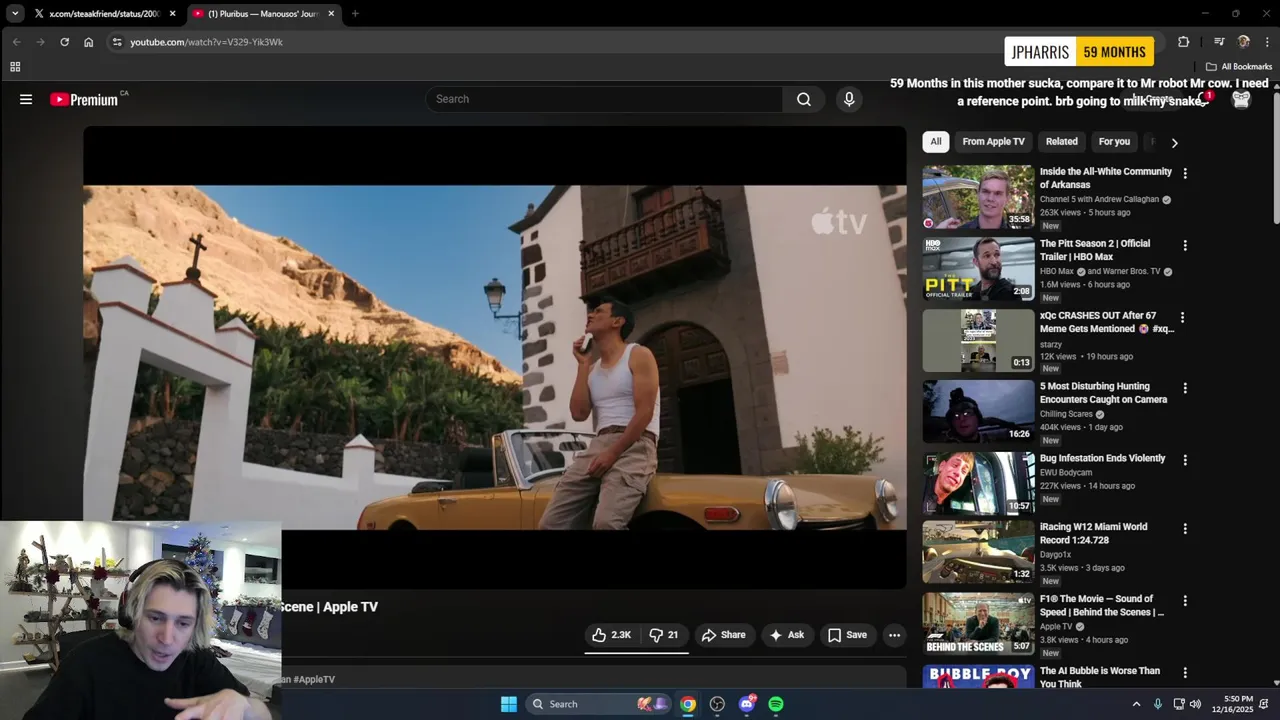Open options for xQc CRASHES OUT video
This screenshot has height=720, width=1280.
[1183, 317]
